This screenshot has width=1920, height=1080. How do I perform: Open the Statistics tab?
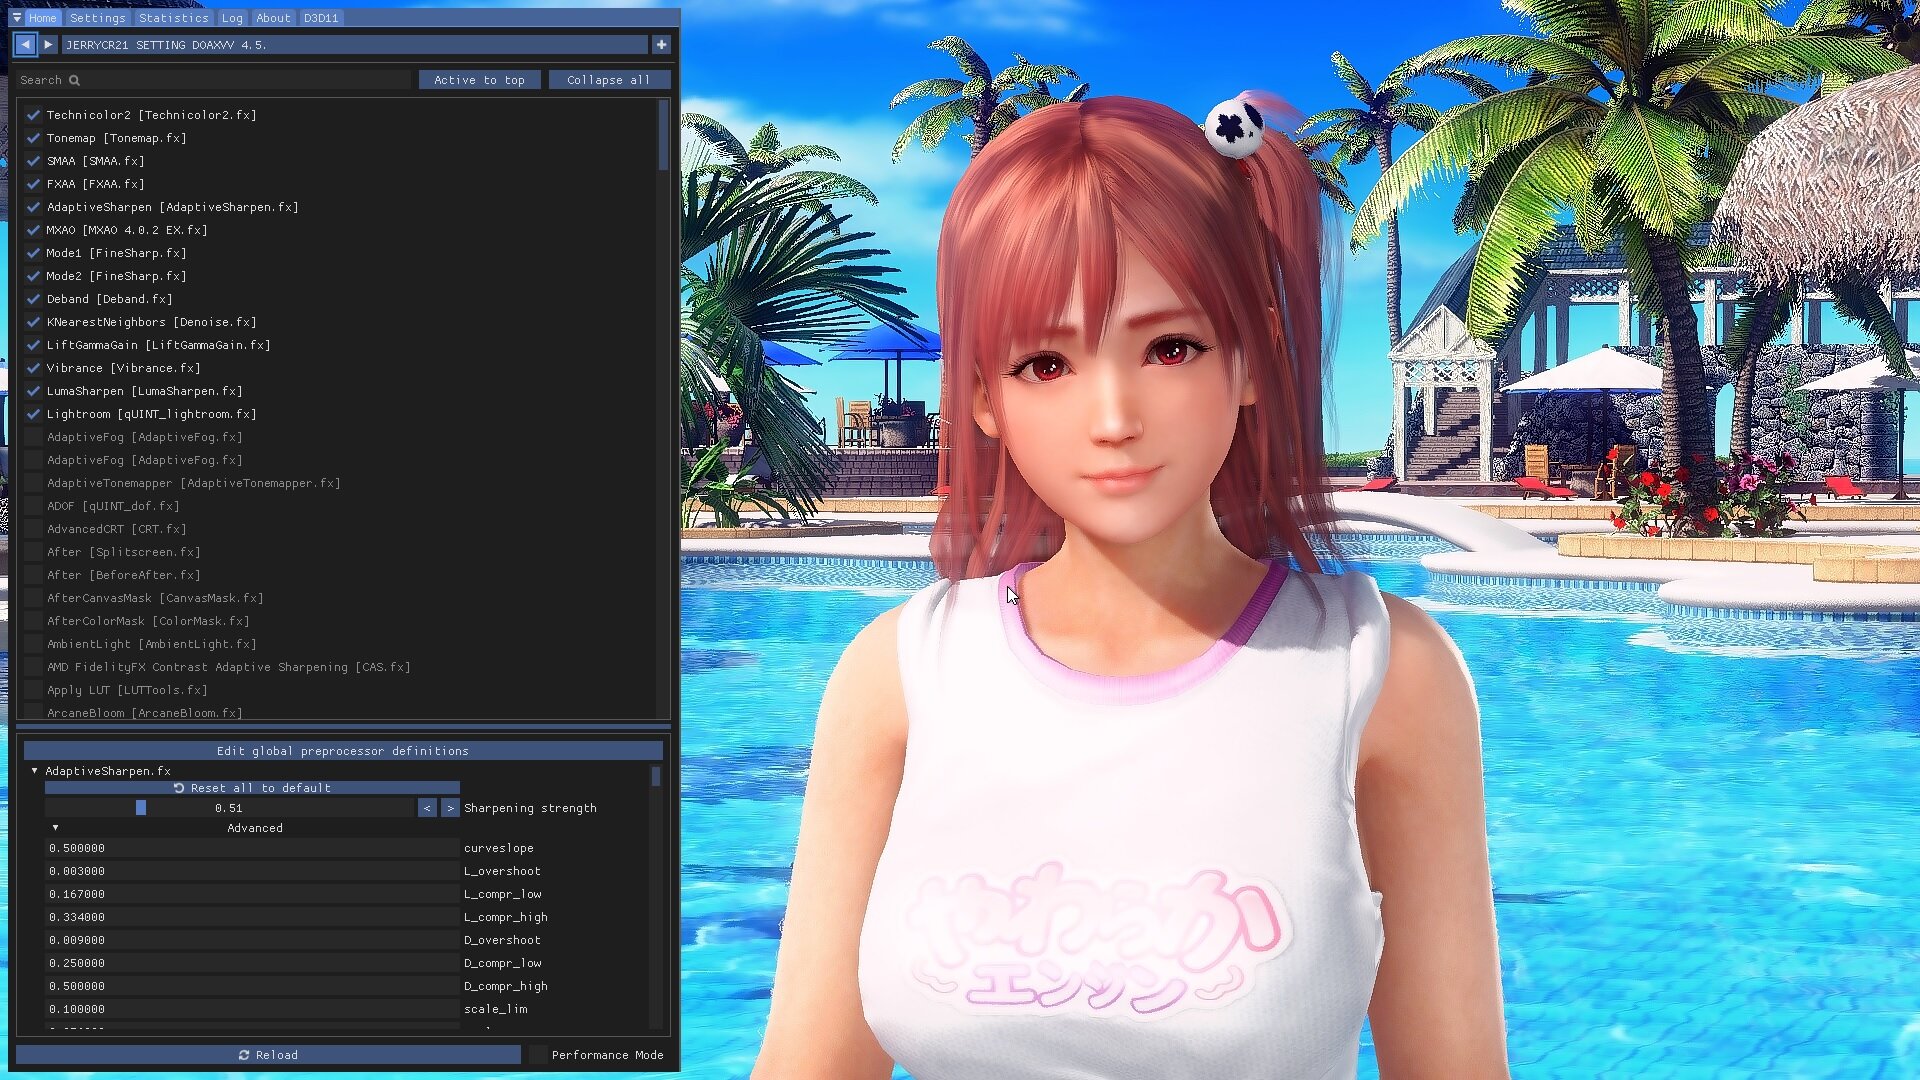[x=174, y=18]
